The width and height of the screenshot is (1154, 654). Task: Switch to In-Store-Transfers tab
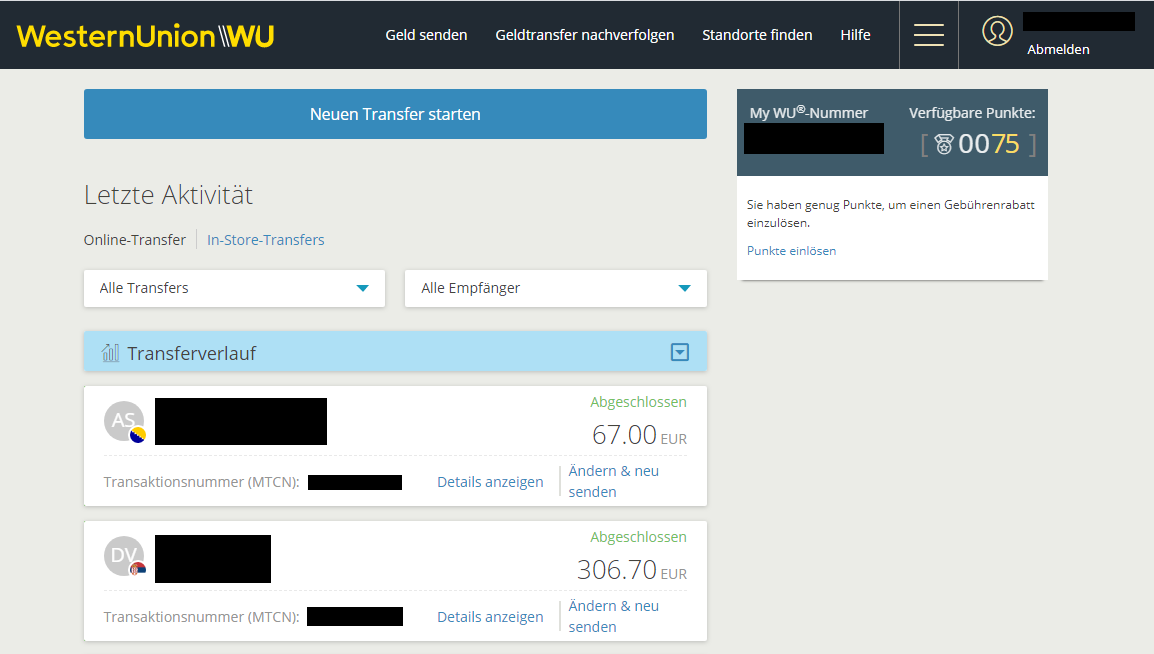click(x=266, y=240)
